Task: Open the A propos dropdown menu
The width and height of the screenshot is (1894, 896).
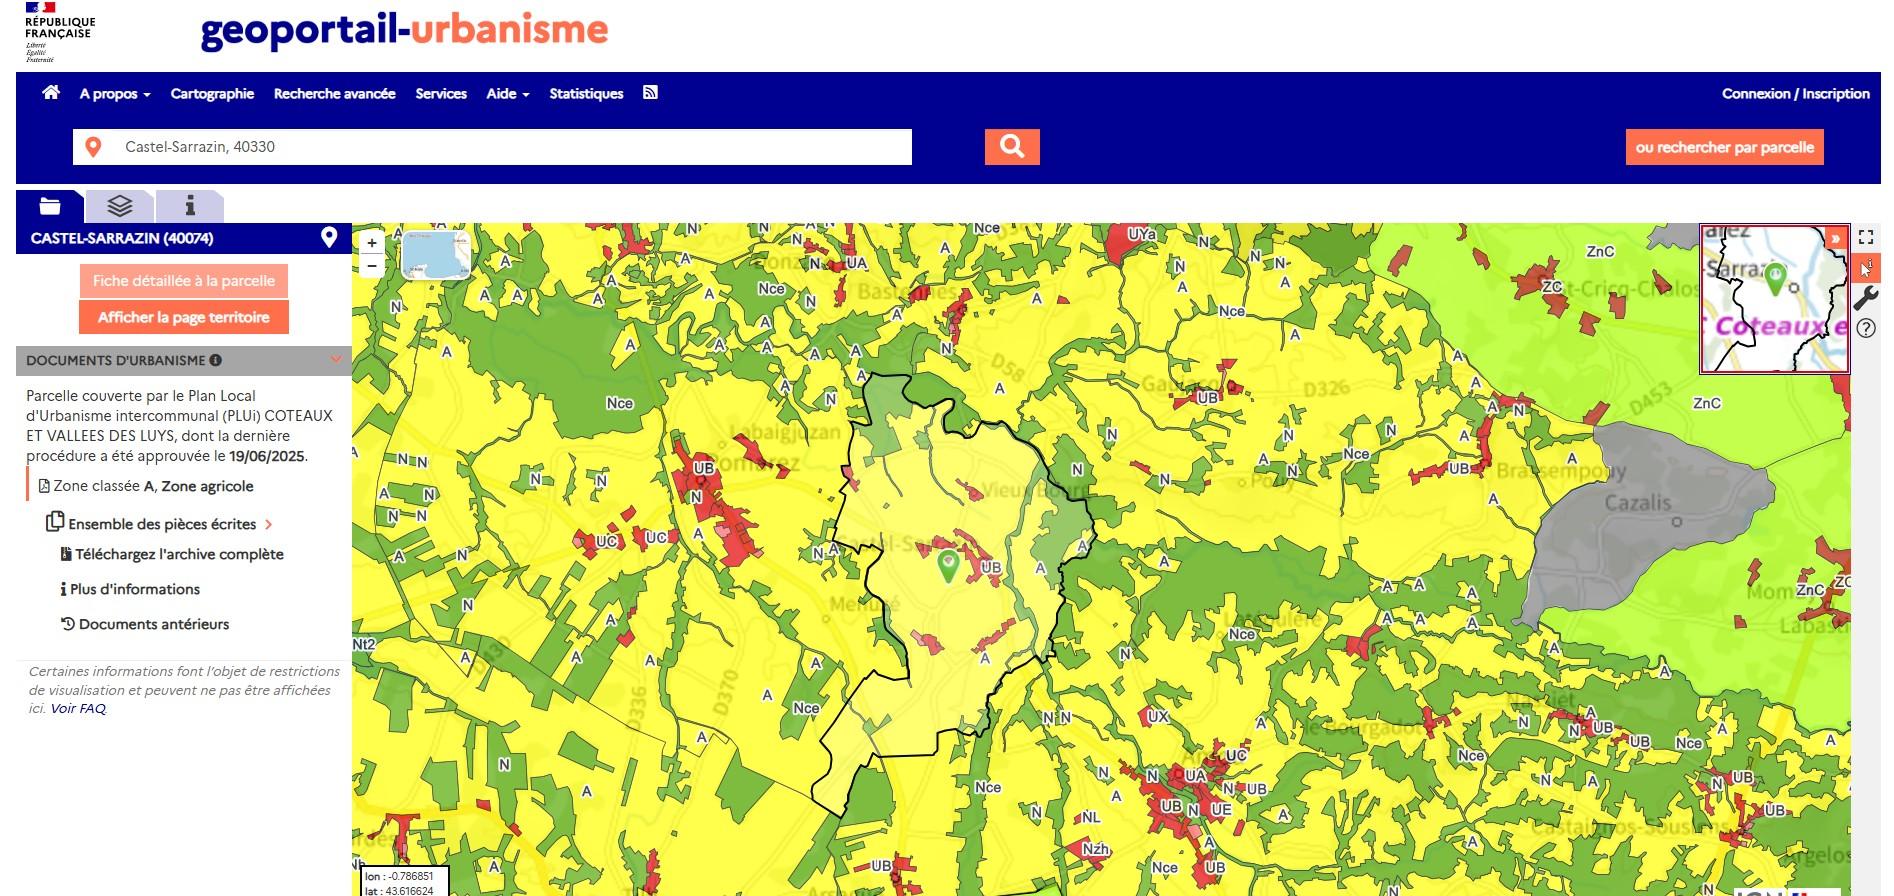Action: click(115, 94)
